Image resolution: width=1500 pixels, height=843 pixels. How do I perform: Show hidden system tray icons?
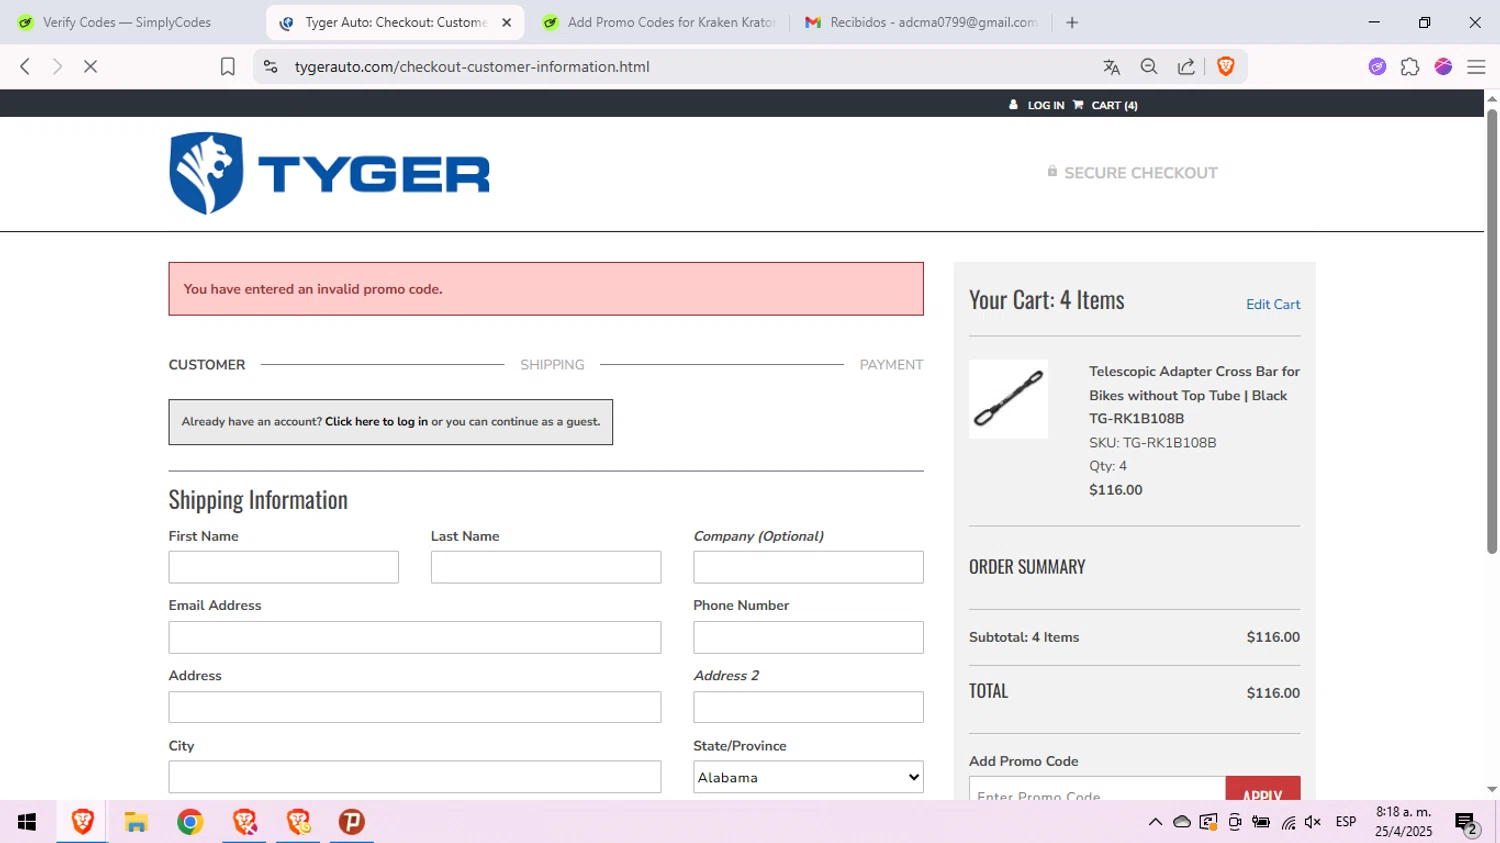(1155, 822)
